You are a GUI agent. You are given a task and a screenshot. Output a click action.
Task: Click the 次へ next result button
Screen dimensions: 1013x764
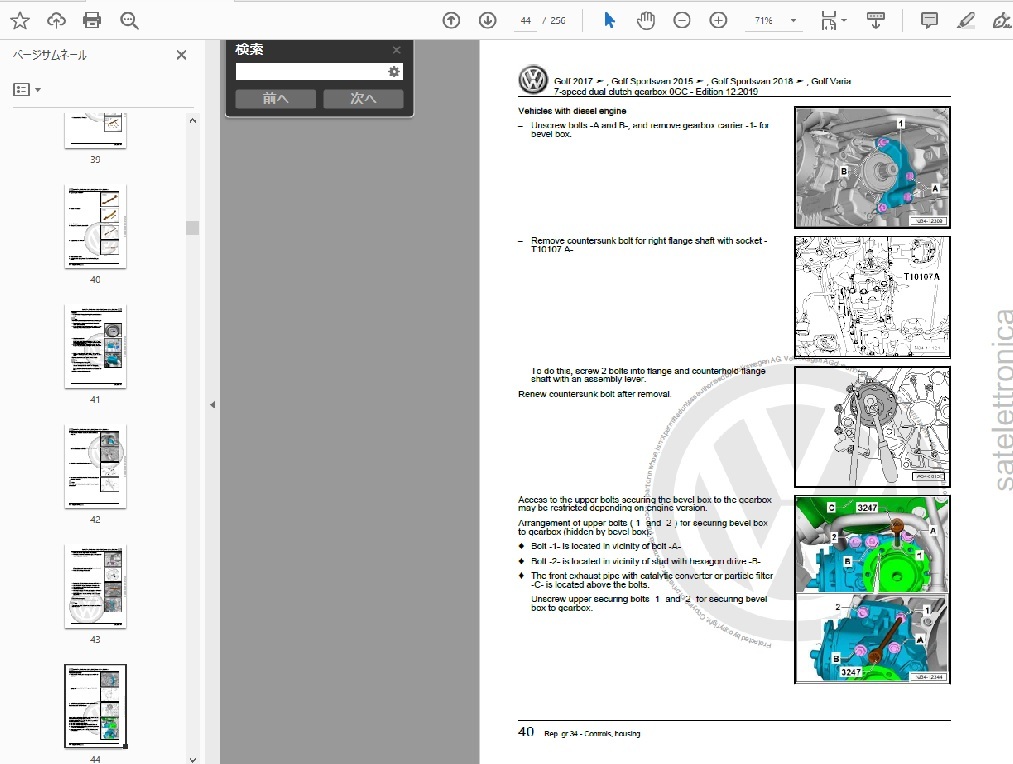363,98
